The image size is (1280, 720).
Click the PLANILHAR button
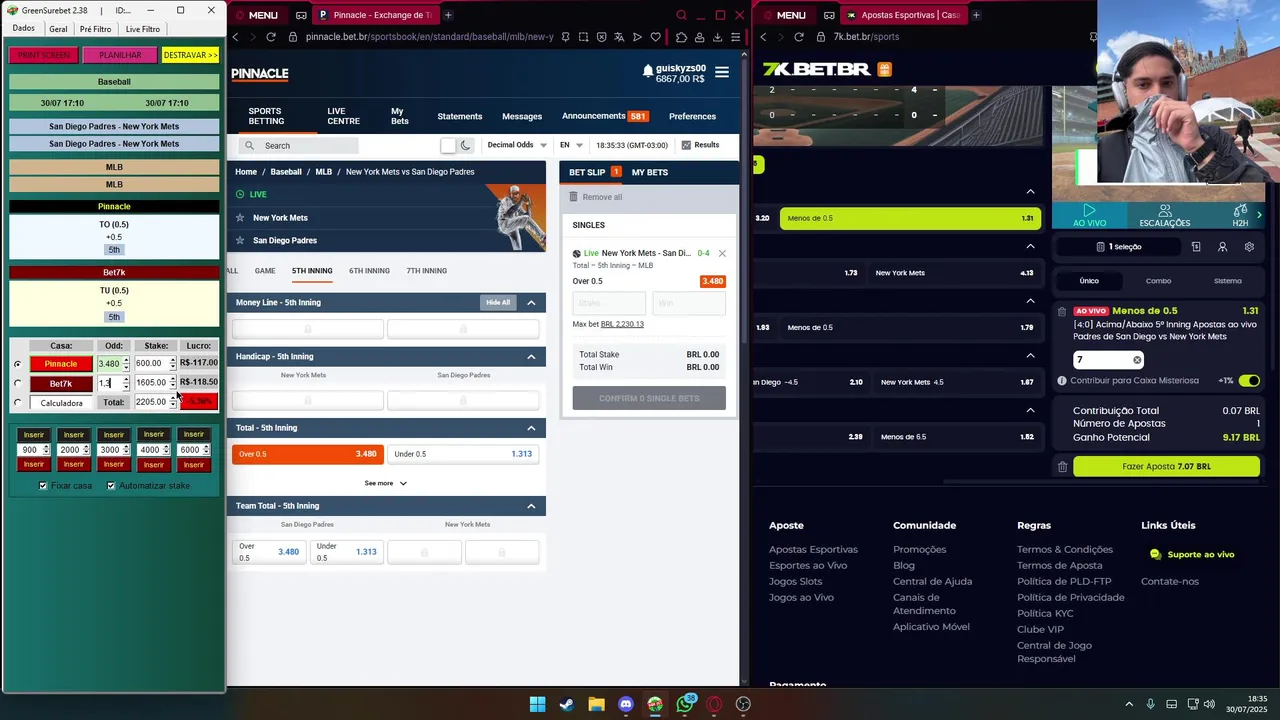coord(120,55)
